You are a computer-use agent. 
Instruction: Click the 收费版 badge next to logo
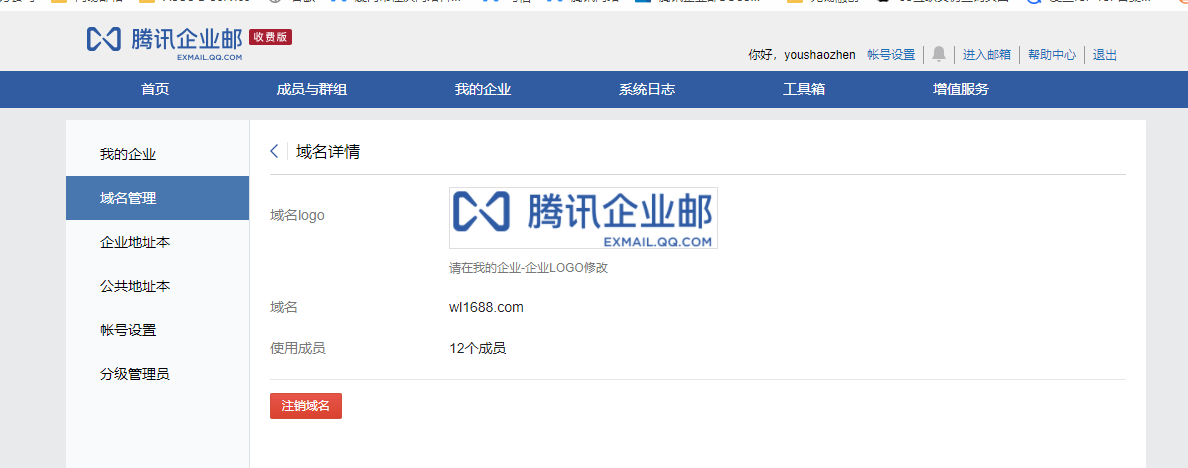tap(270, 37)
